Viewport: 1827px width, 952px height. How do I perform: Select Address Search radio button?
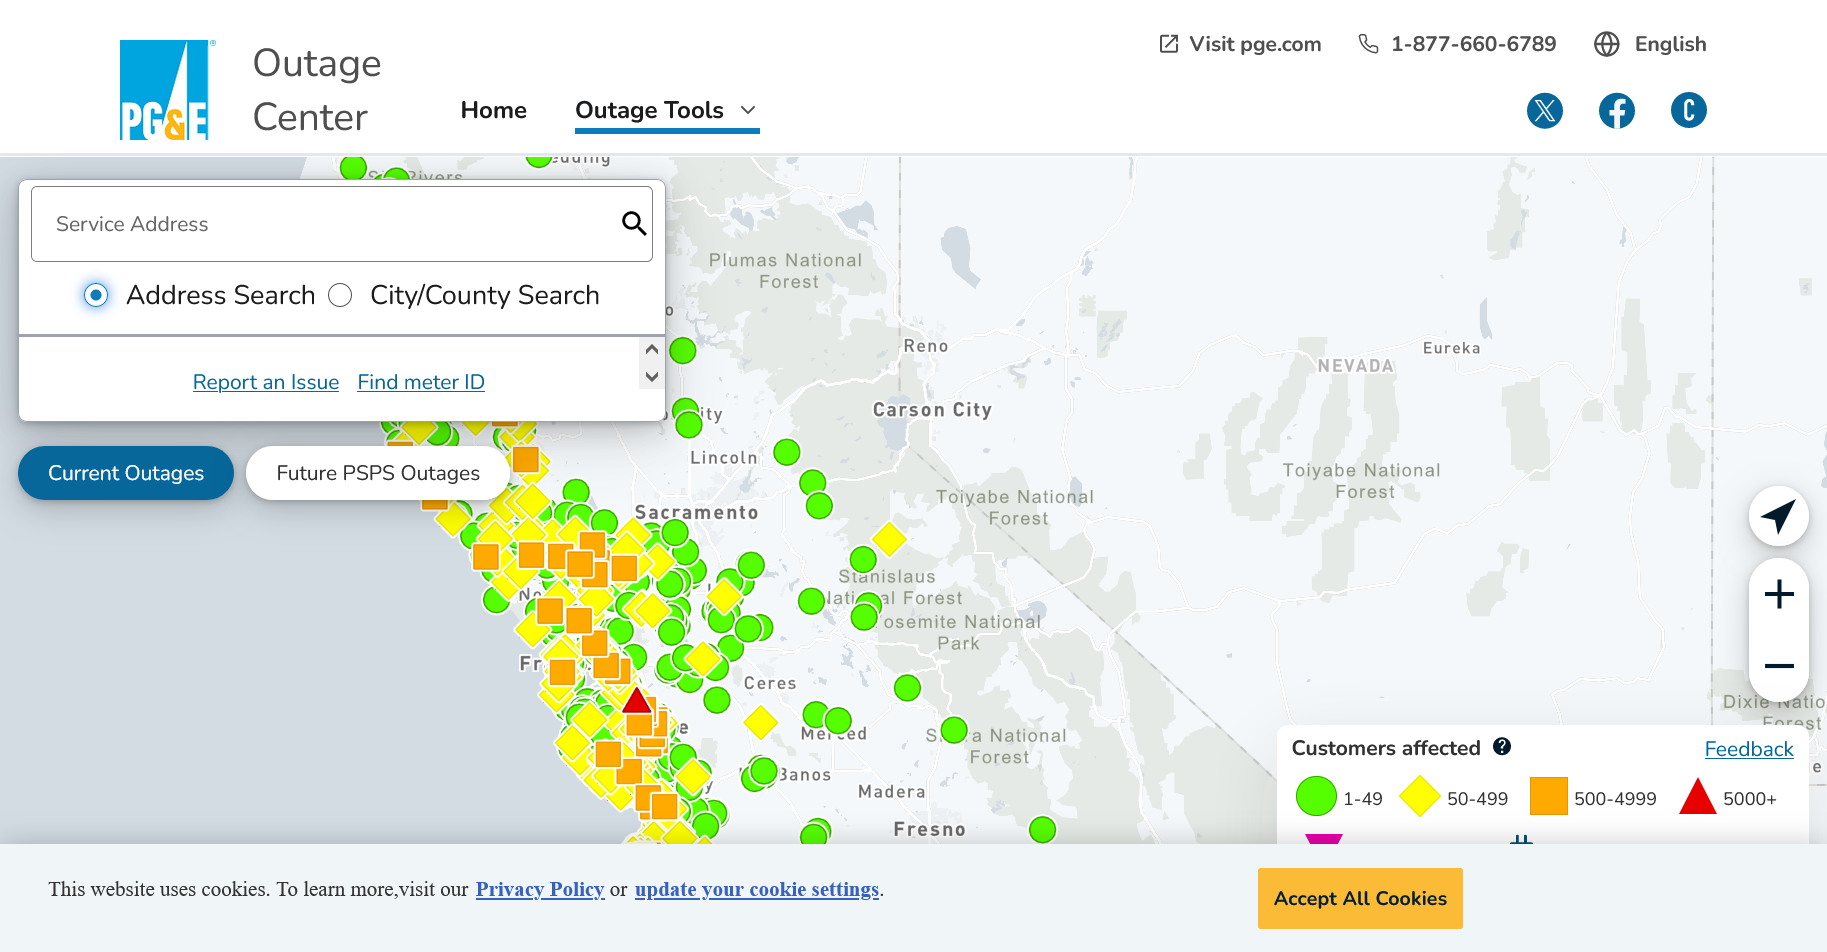tap(96, 295)
